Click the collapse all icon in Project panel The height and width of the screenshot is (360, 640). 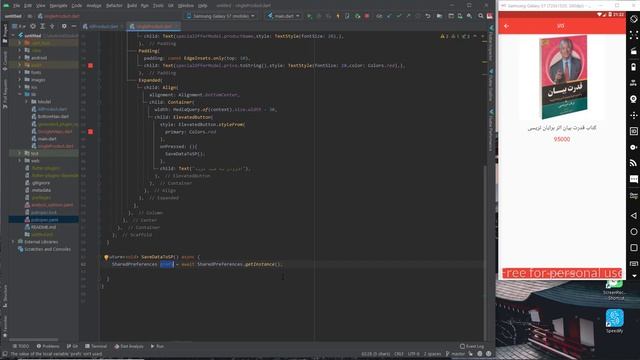[x=52, y=26]
